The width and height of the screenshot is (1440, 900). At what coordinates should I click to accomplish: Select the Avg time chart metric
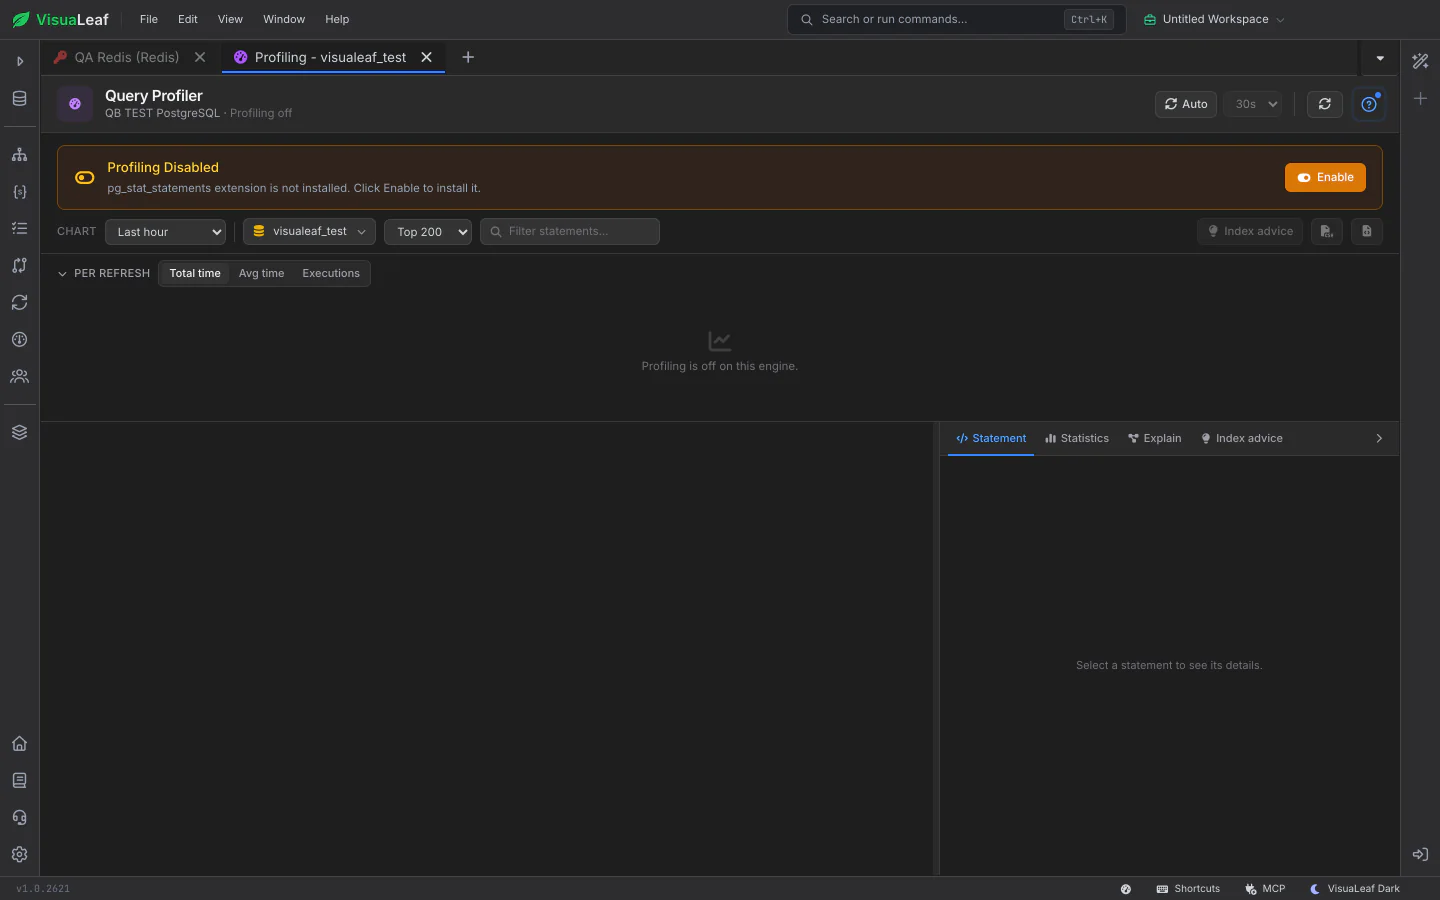click(261, 274)
